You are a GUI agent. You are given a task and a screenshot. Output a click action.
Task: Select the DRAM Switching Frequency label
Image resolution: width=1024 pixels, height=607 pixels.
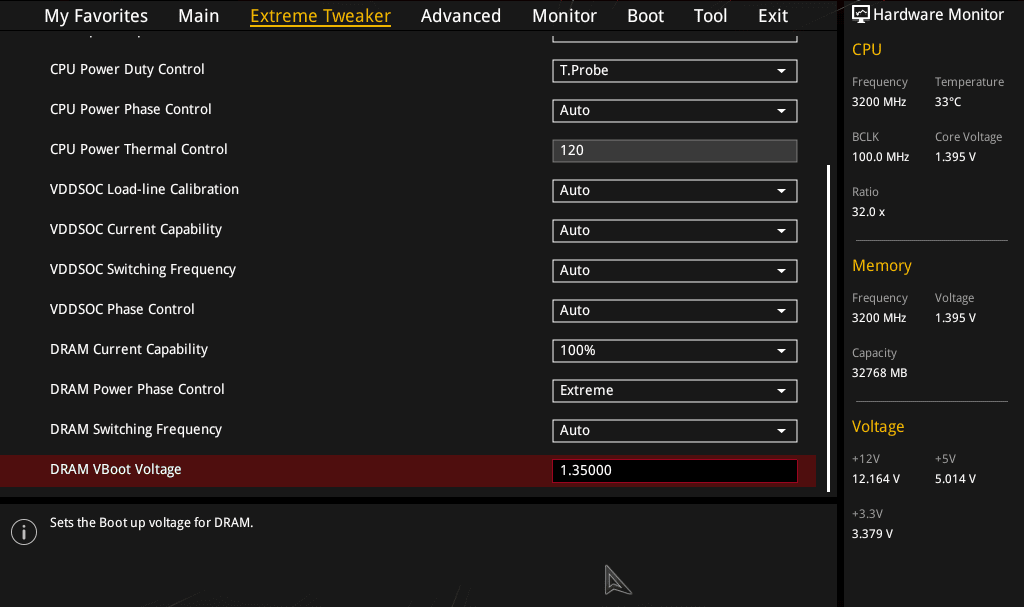[x=136, y=430]
